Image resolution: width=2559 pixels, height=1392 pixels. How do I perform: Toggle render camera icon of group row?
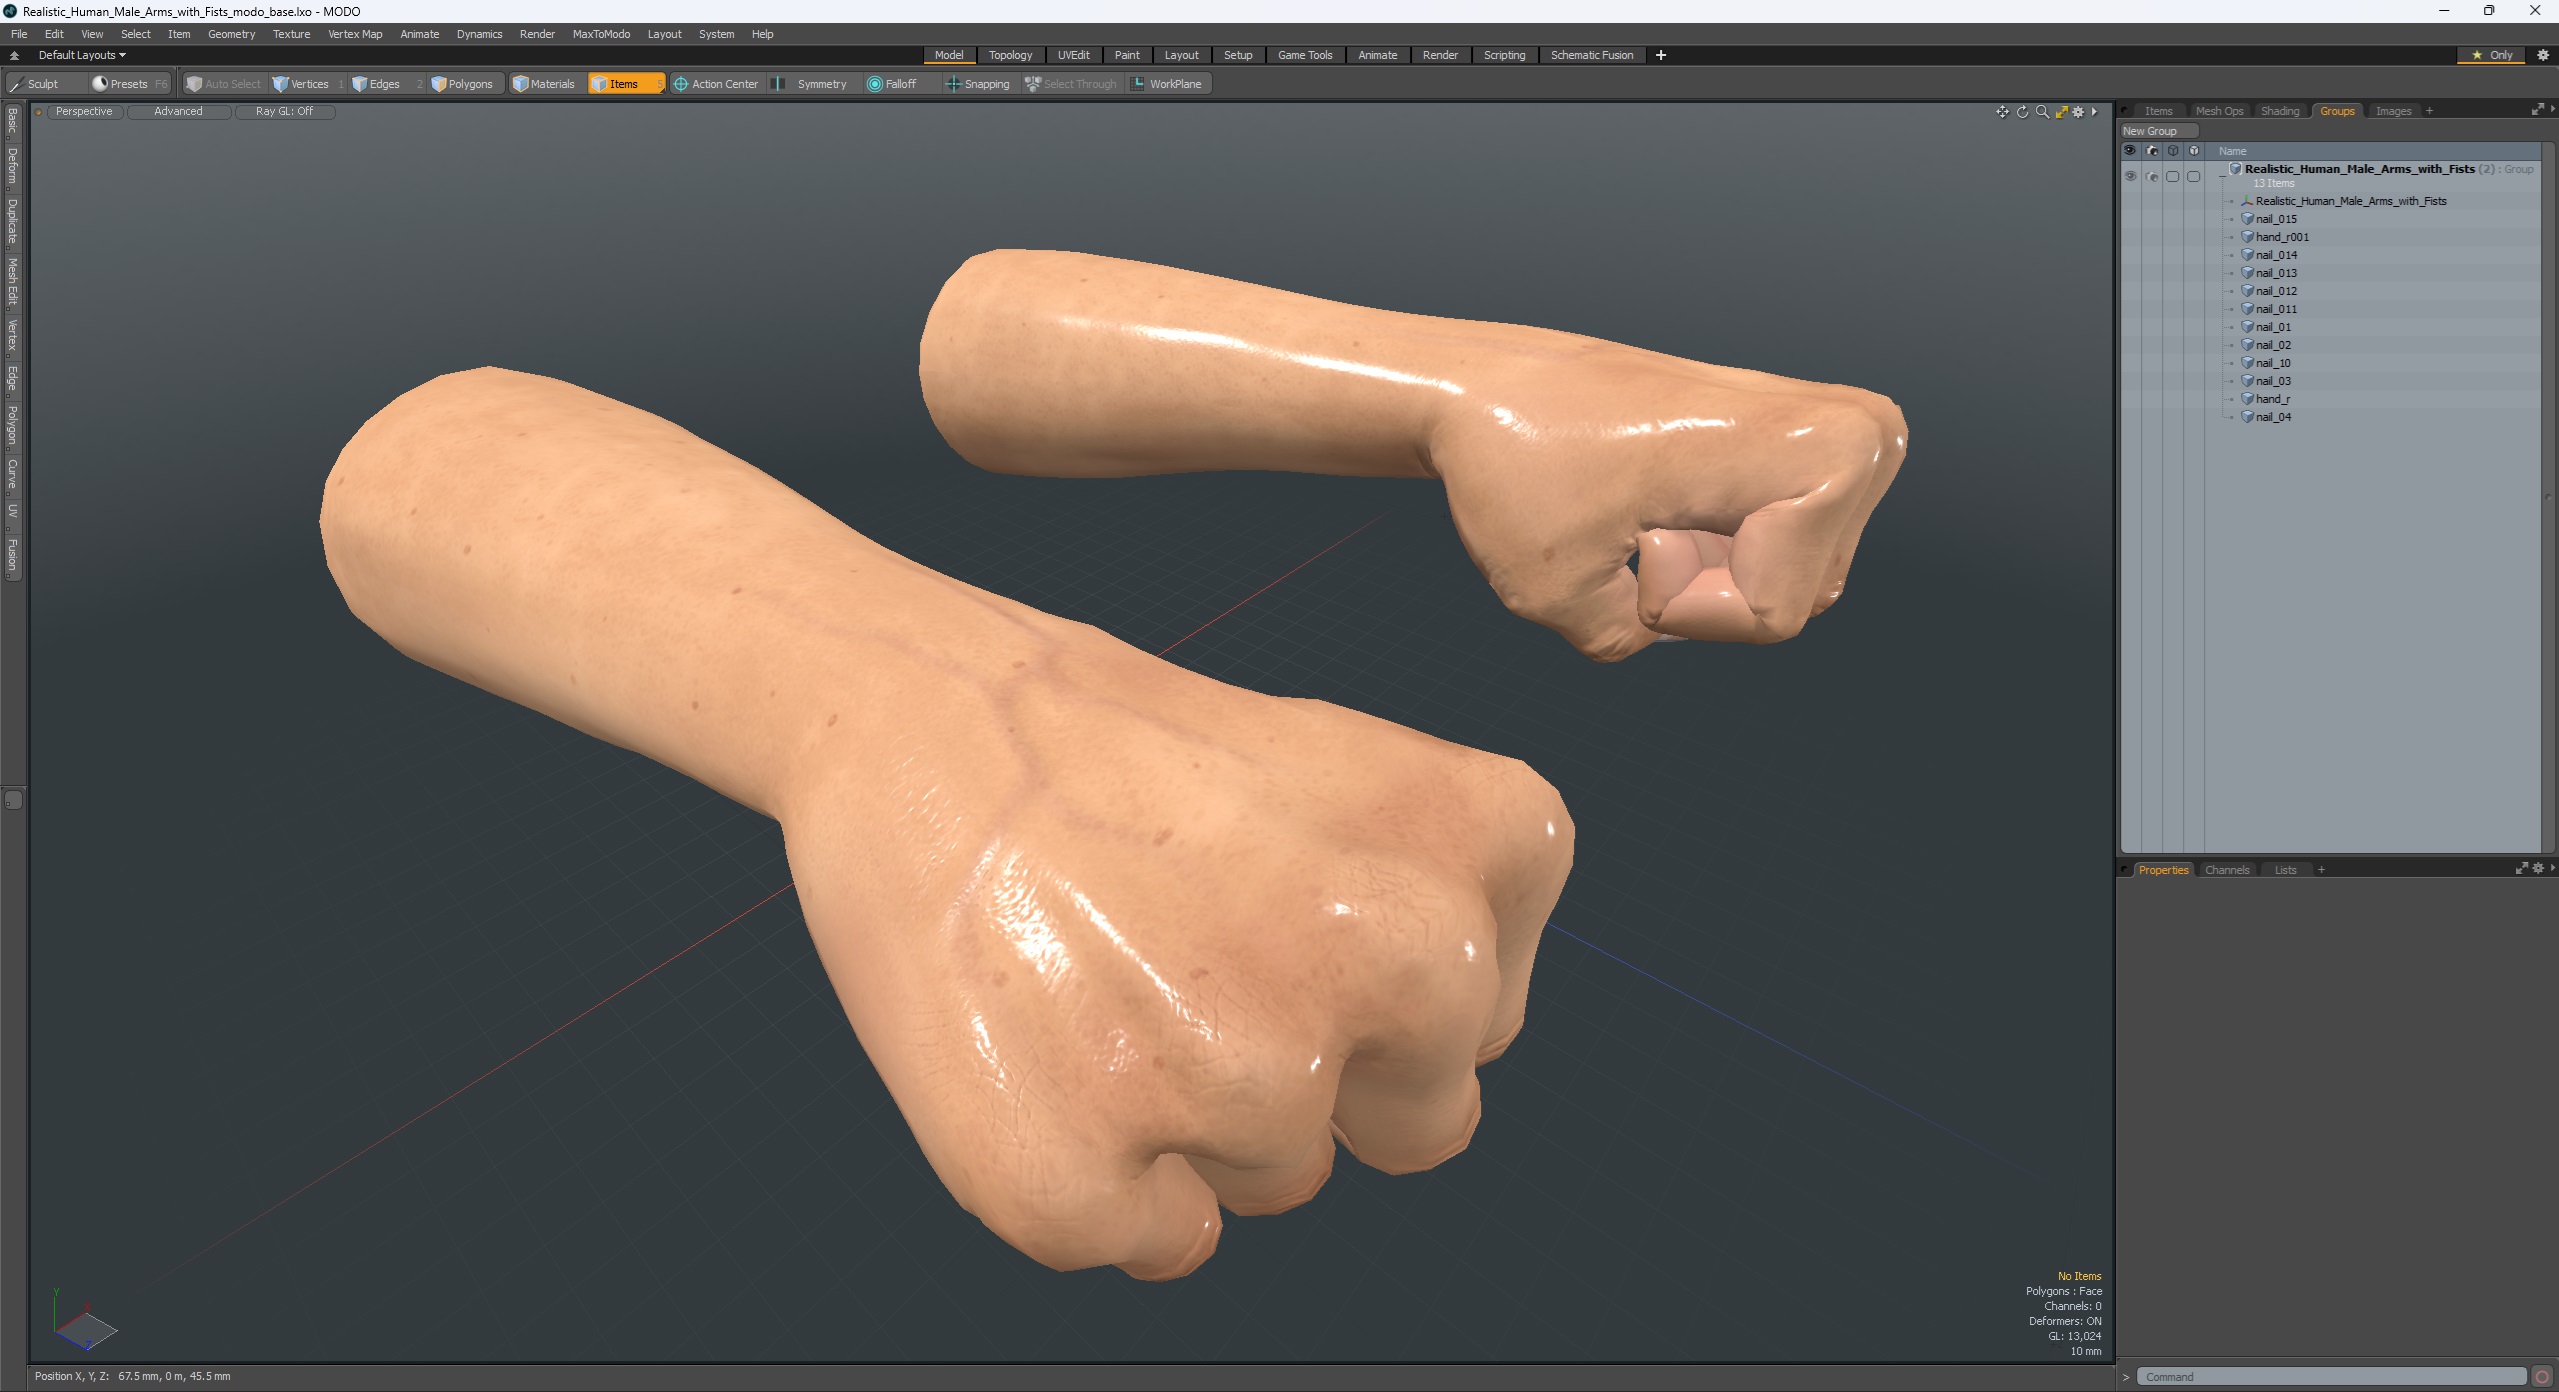click(x=2152, y=176)
